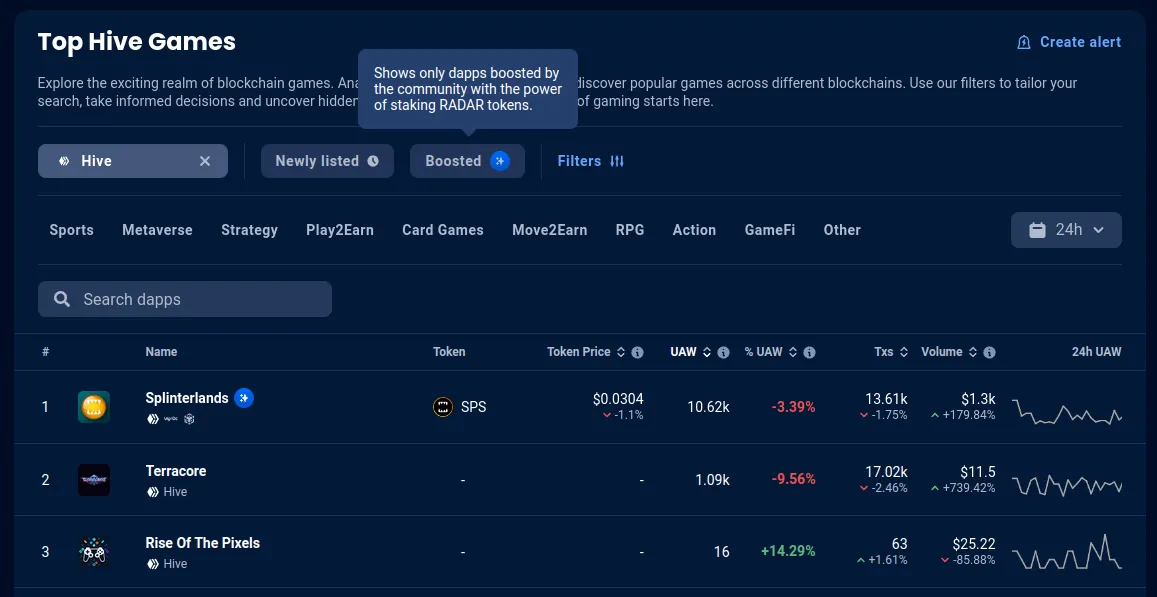The width and height of the screenshot is (1157, 597).
Task: Select the GameFi category
Action: (770, 230)
